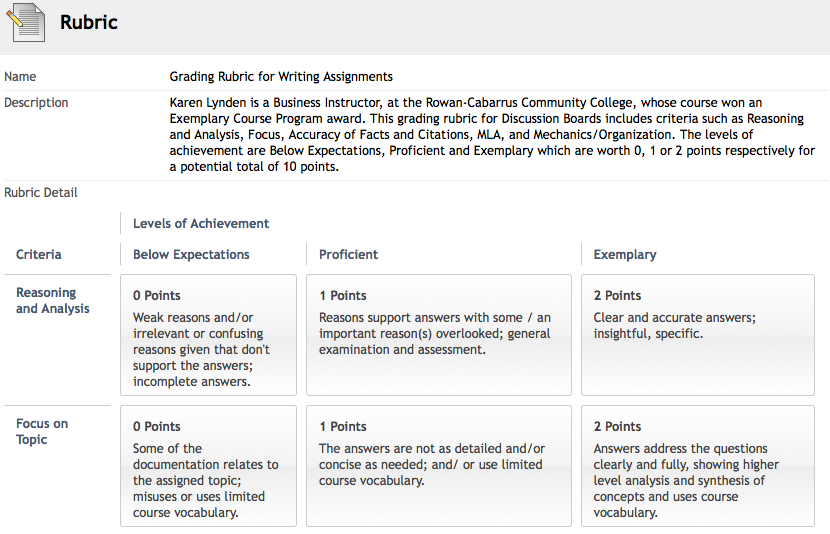The image size is (830, 534).
Task: Select the Below Expectations column header
Action: [x=191, y=255]
